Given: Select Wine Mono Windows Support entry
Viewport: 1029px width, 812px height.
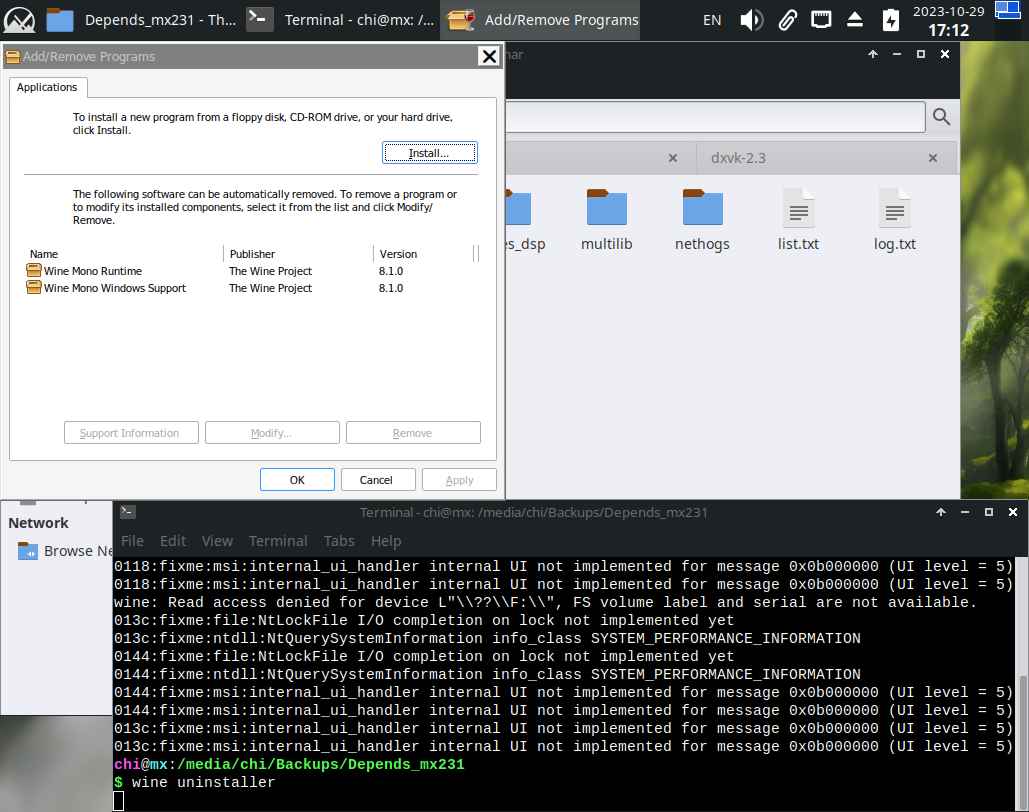Looking at the screenshot, I should [114, 288].
